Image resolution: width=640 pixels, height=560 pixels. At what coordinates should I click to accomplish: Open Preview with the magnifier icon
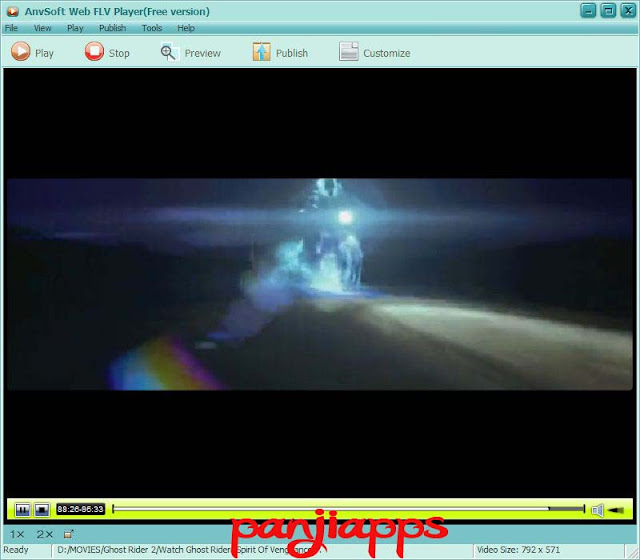(x=190, y=53)
